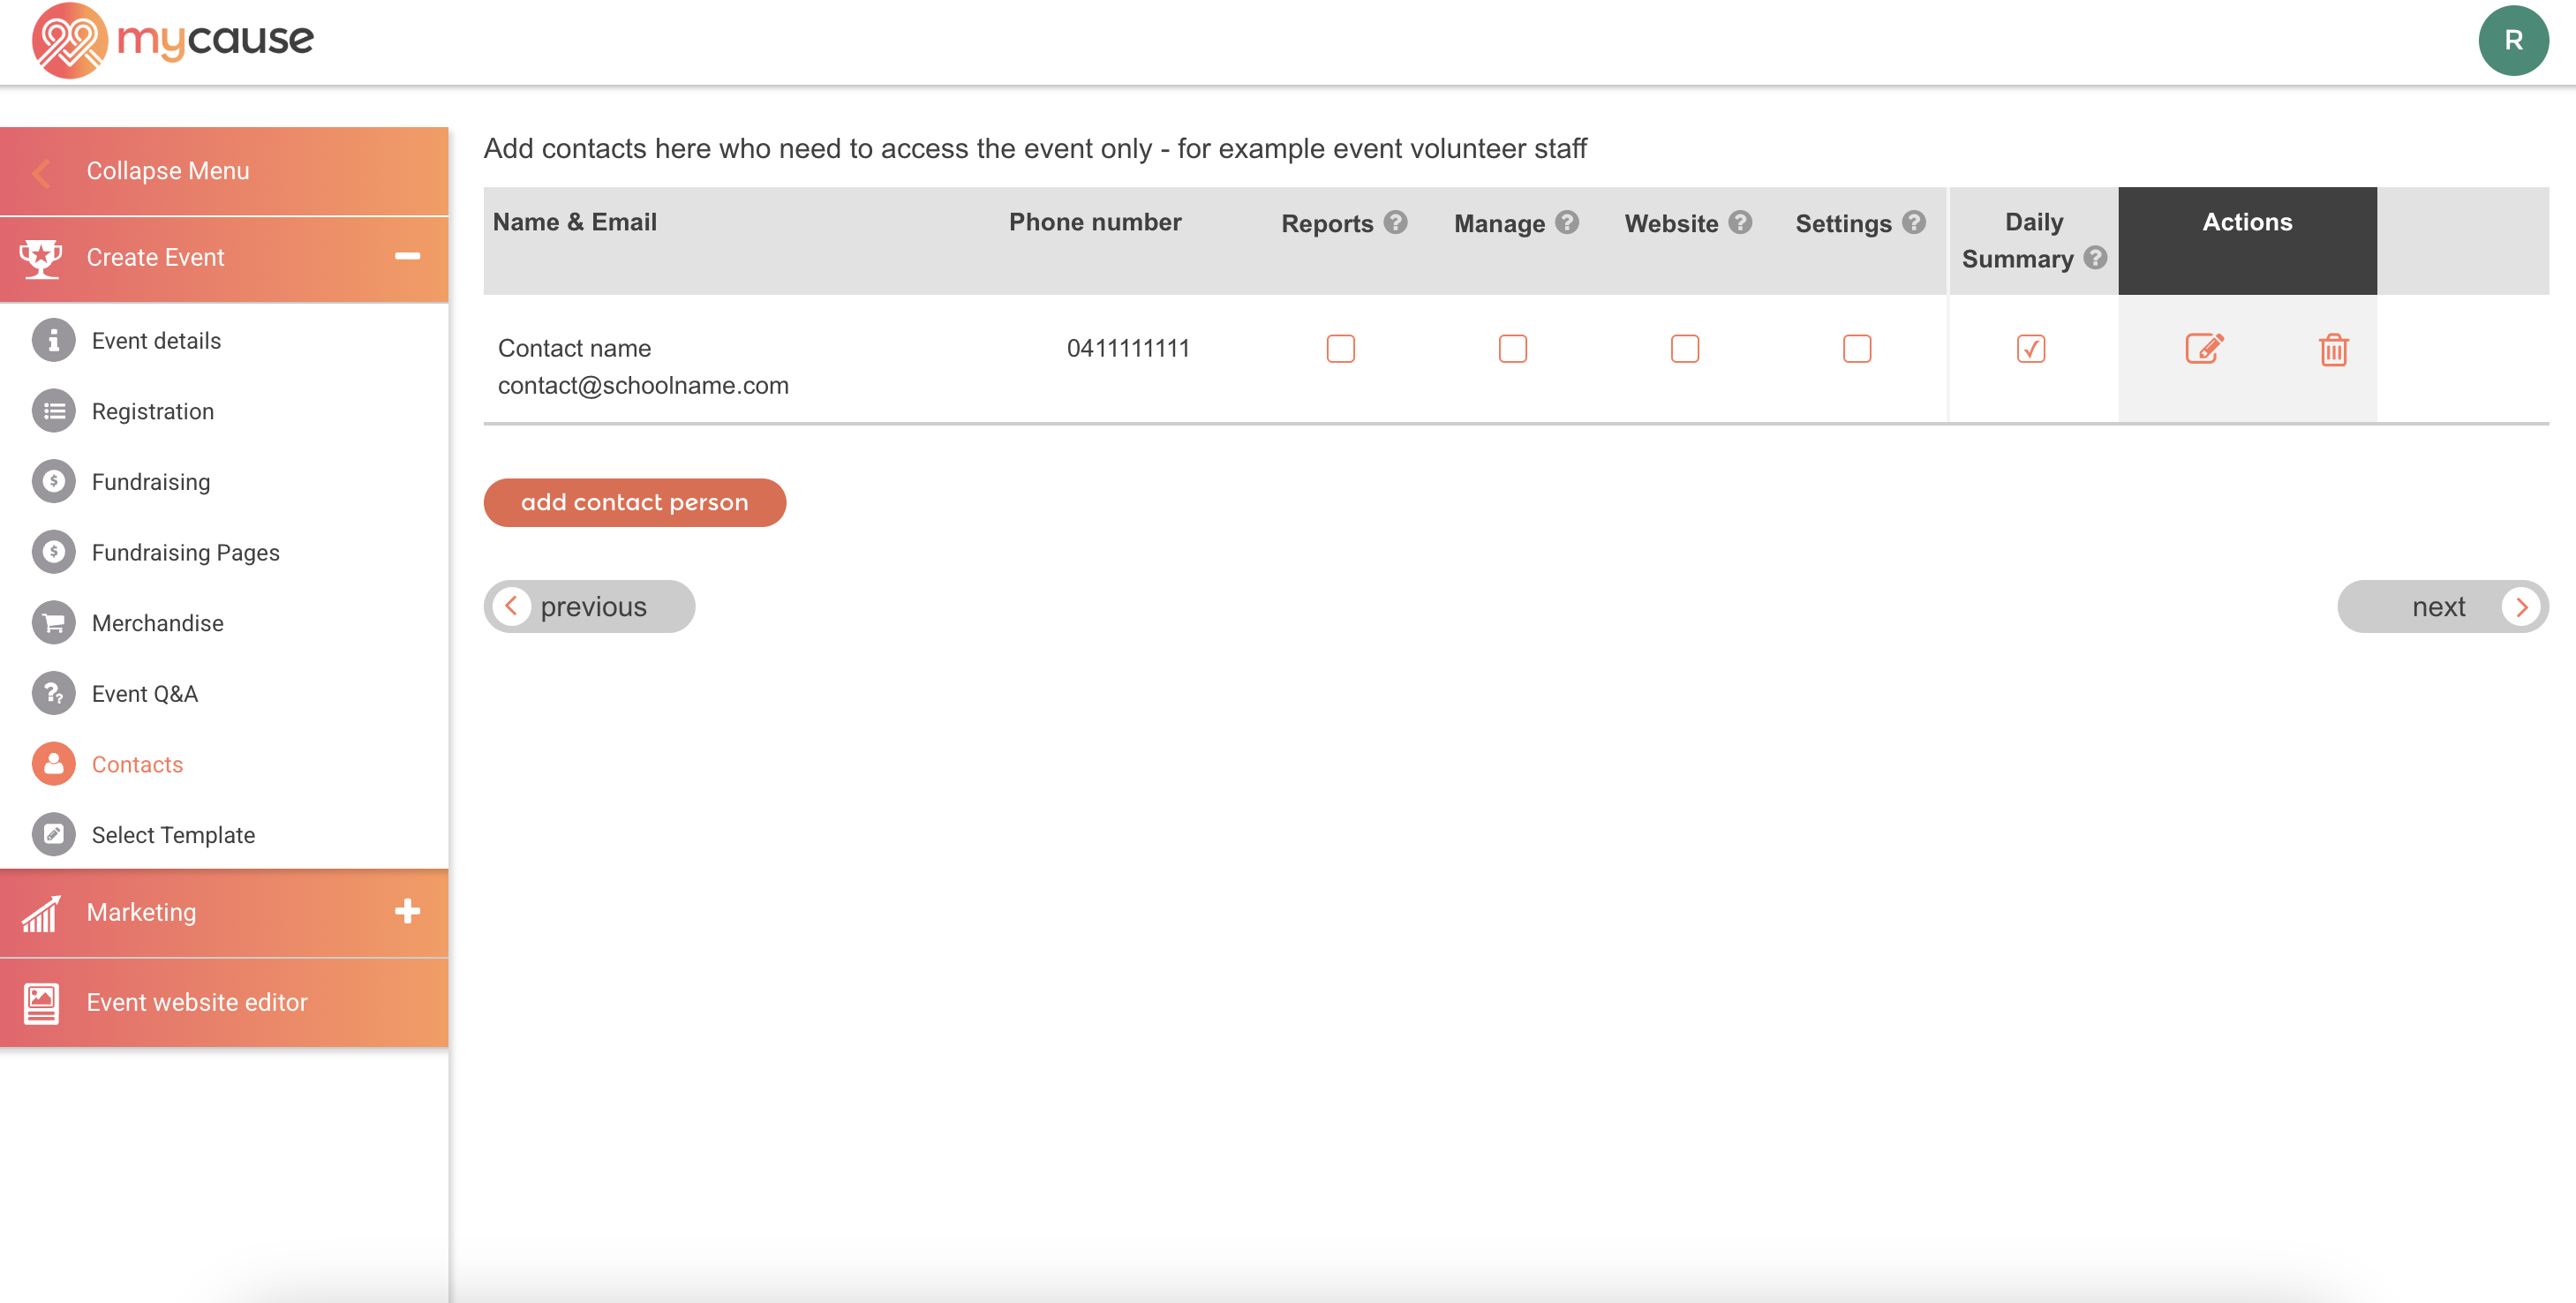Show help for Daily Summary column

point(2095,258)
